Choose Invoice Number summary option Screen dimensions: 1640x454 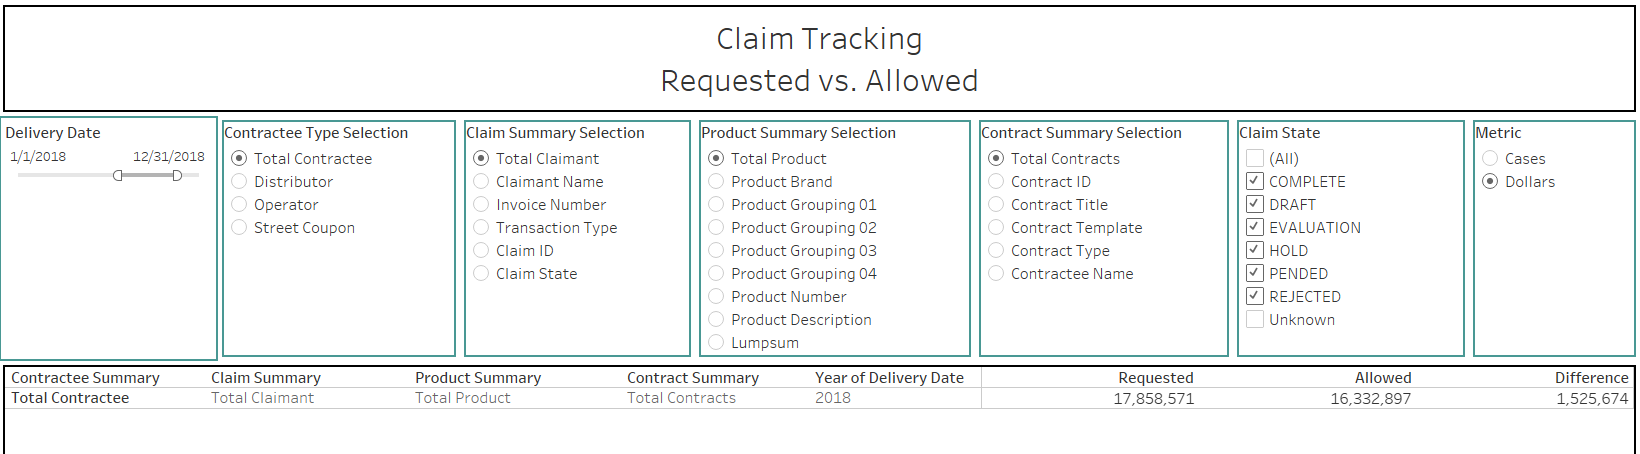481,205
